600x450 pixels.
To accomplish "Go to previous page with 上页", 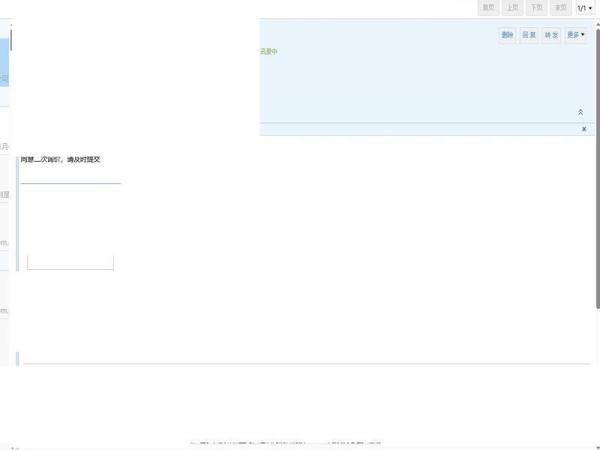I will (x=512, y=8).
